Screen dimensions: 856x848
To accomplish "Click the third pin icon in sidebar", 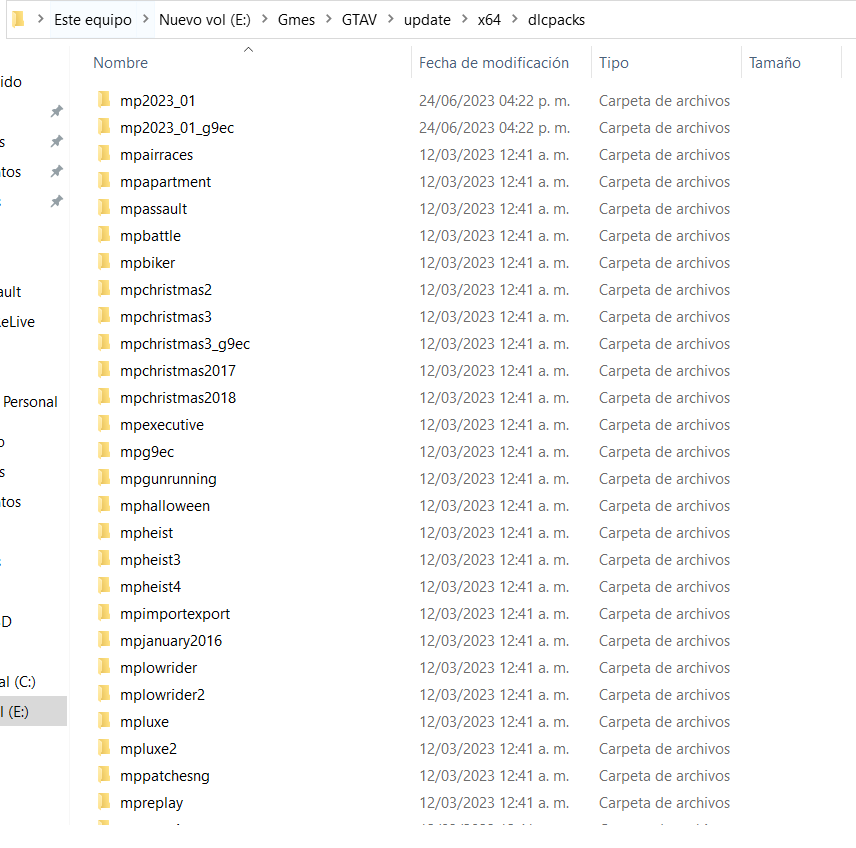I will 57,171.
